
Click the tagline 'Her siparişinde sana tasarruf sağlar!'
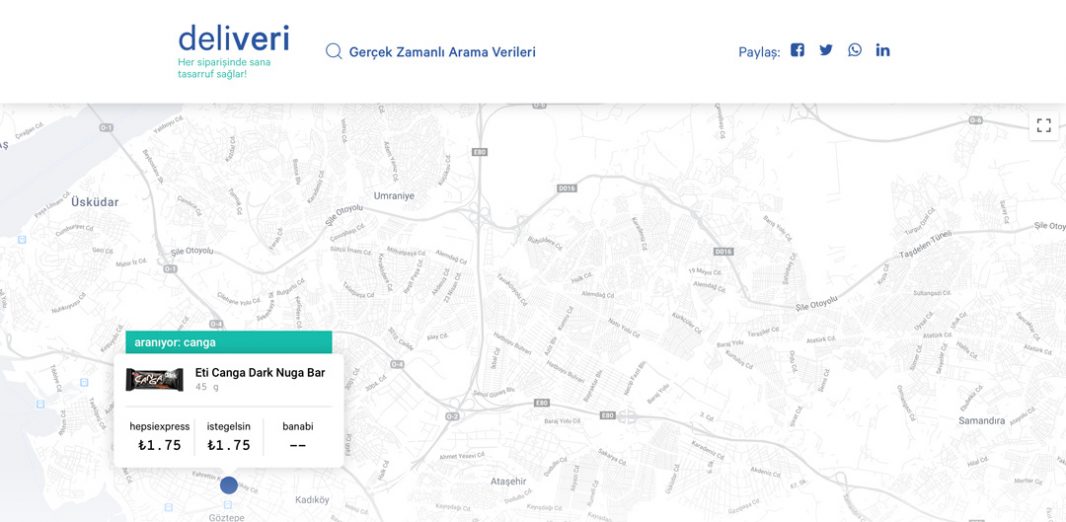click(224, 67)
